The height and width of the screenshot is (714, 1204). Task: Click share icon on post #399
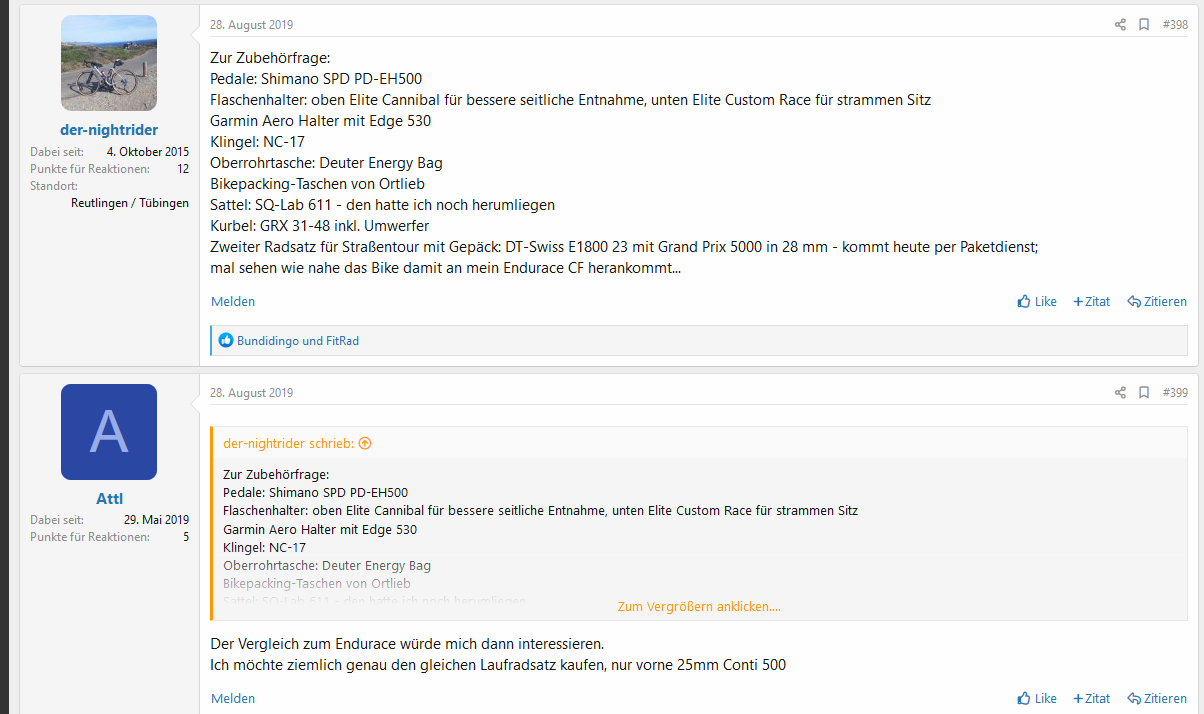pos(1120,393)
